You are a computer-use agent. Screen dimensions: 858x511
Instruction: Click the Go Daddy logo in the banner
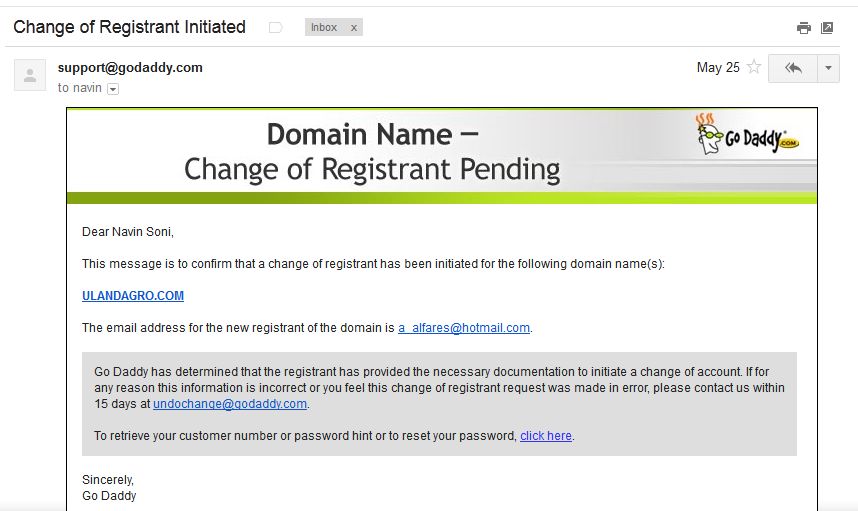tap(747, 136)
